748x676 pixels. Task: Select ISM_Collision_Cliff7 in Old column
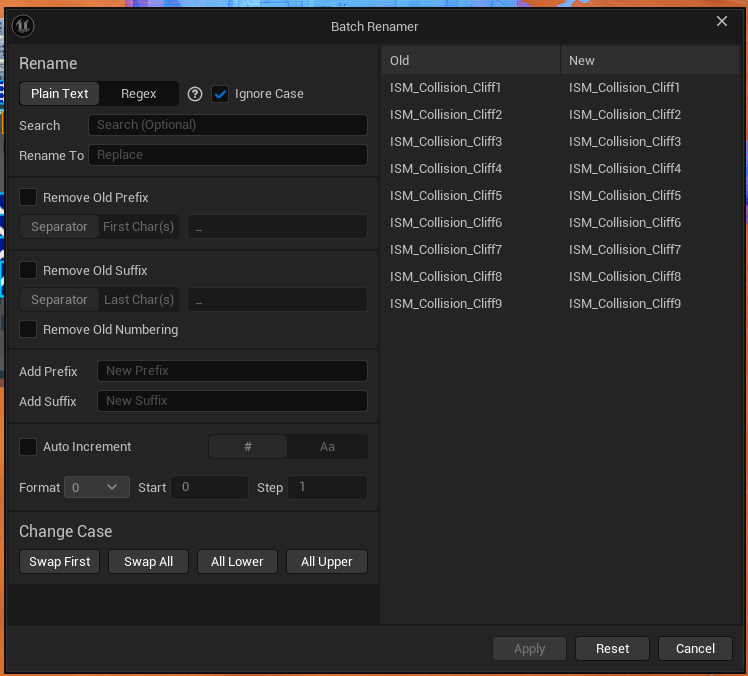pos(446,250)
